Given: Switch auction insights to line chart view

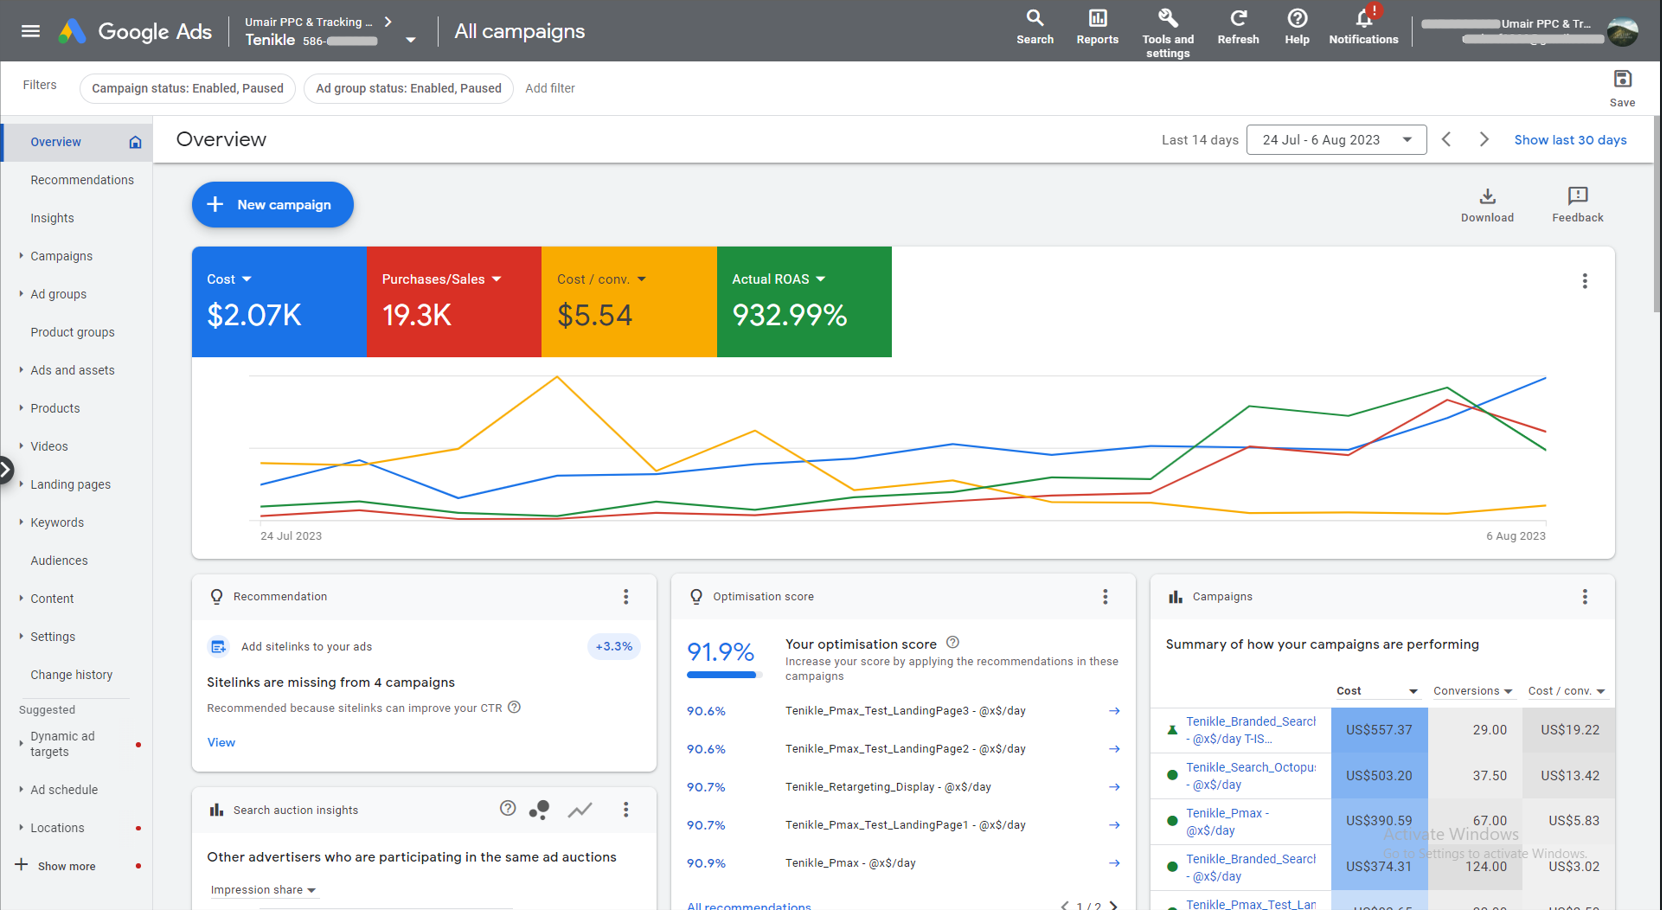Looking at the screenshot, I should tap(580, 810).
